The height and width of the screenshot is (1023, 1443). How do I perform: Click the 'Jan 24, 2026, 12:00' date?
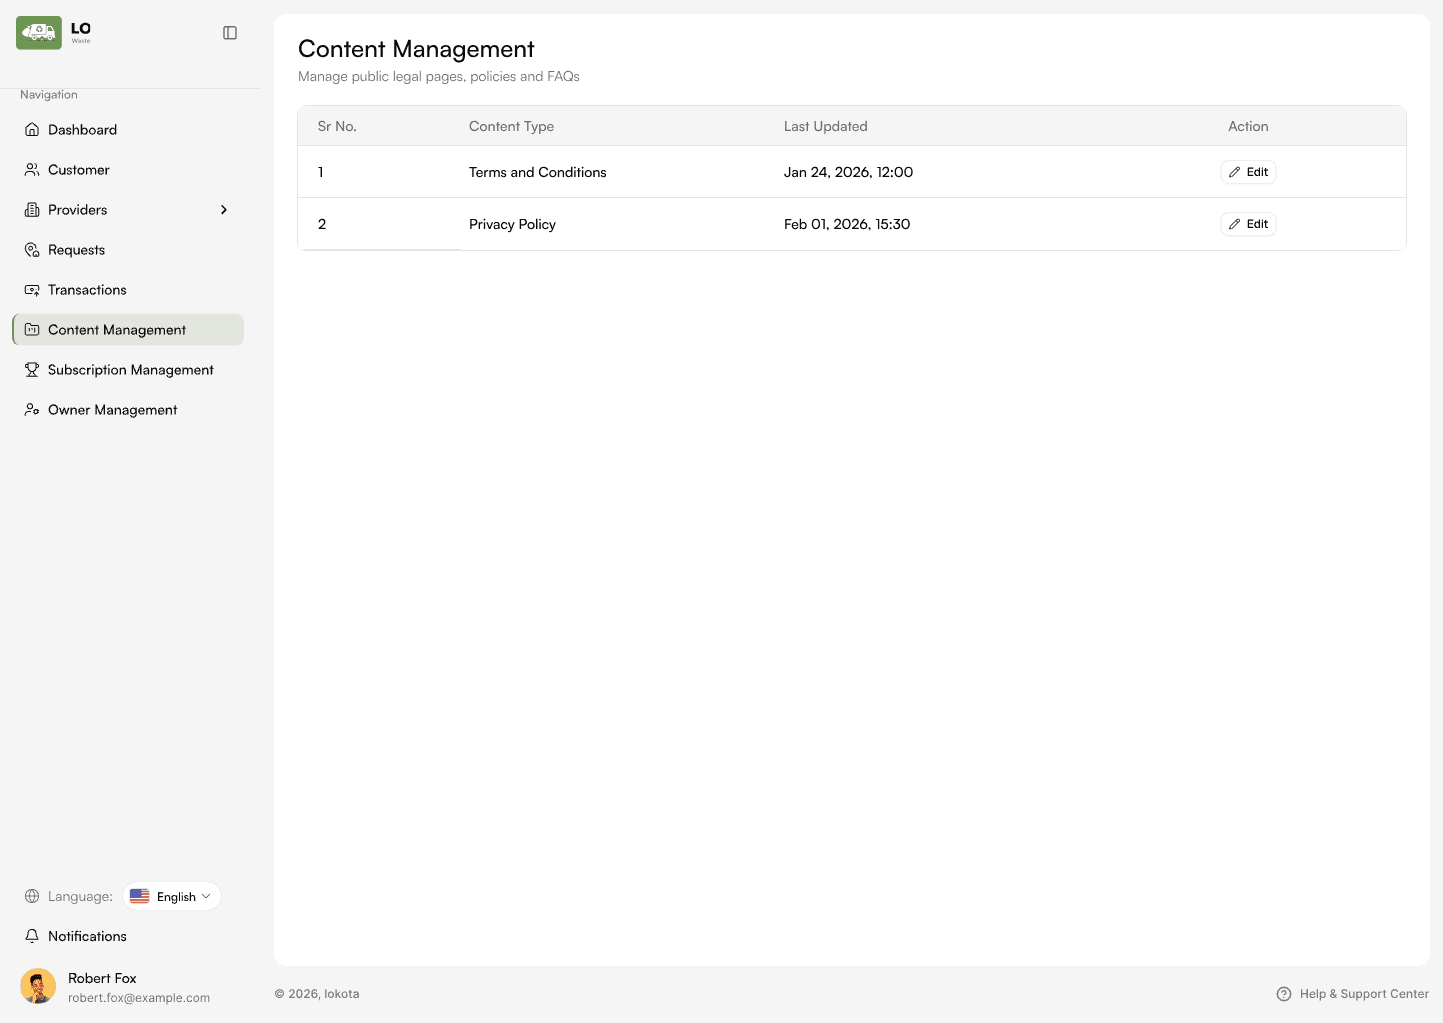pos(848,172)
